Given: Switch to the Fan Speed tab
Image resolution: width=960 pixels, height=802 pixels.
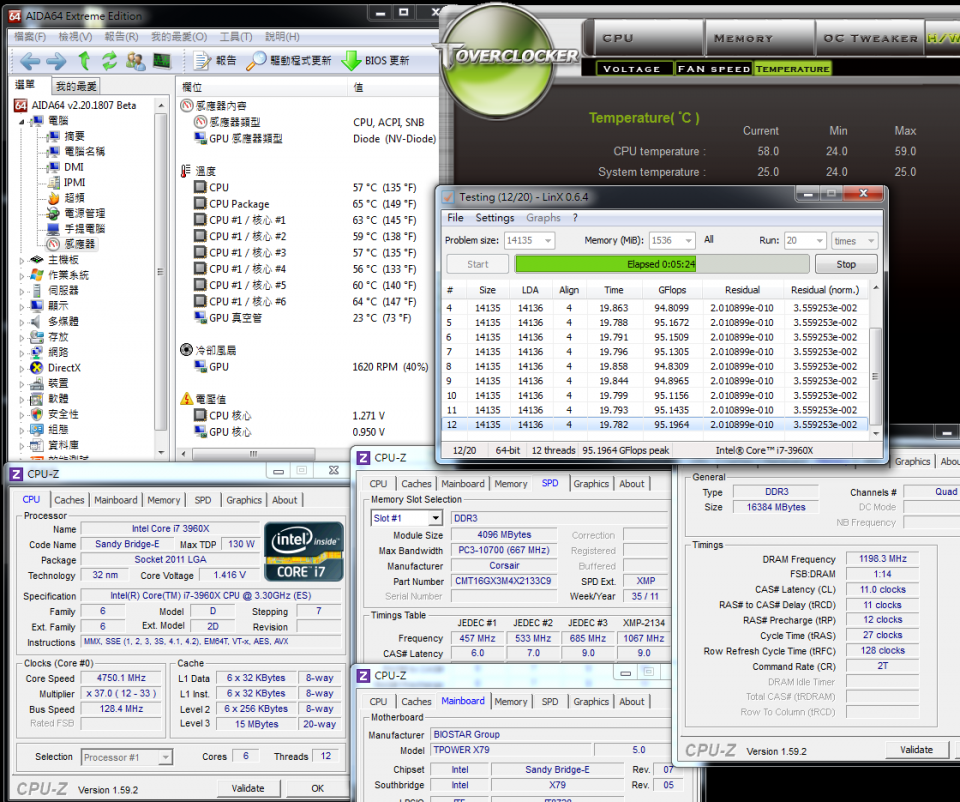Looking at the screenshot, I should (713, 69).
